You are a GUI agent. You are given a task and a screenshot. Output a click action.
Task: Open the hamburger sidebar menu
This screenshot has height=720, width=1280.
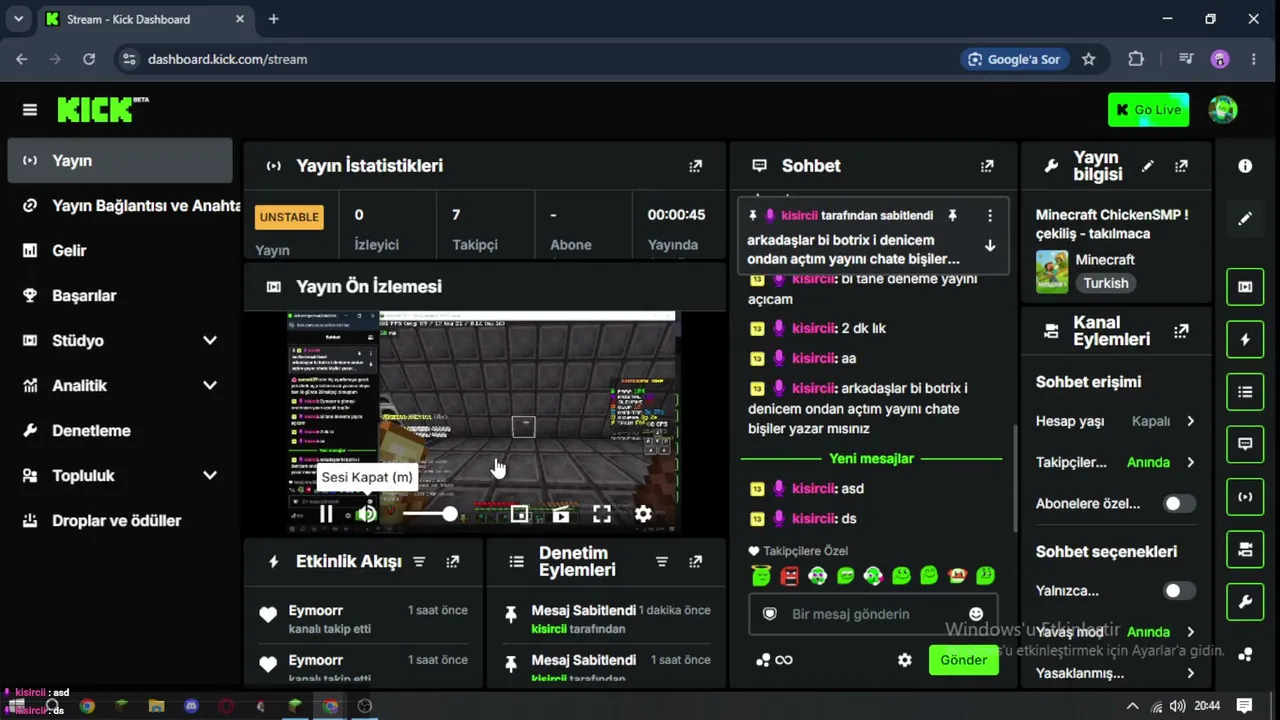(30, 110)
